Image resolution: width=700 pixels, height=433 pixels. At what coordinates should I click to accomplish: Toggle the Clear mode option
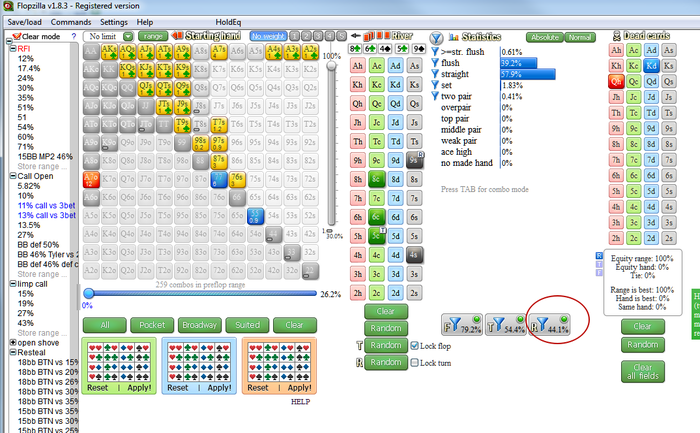pyautogui.click(x=37, y=37)
